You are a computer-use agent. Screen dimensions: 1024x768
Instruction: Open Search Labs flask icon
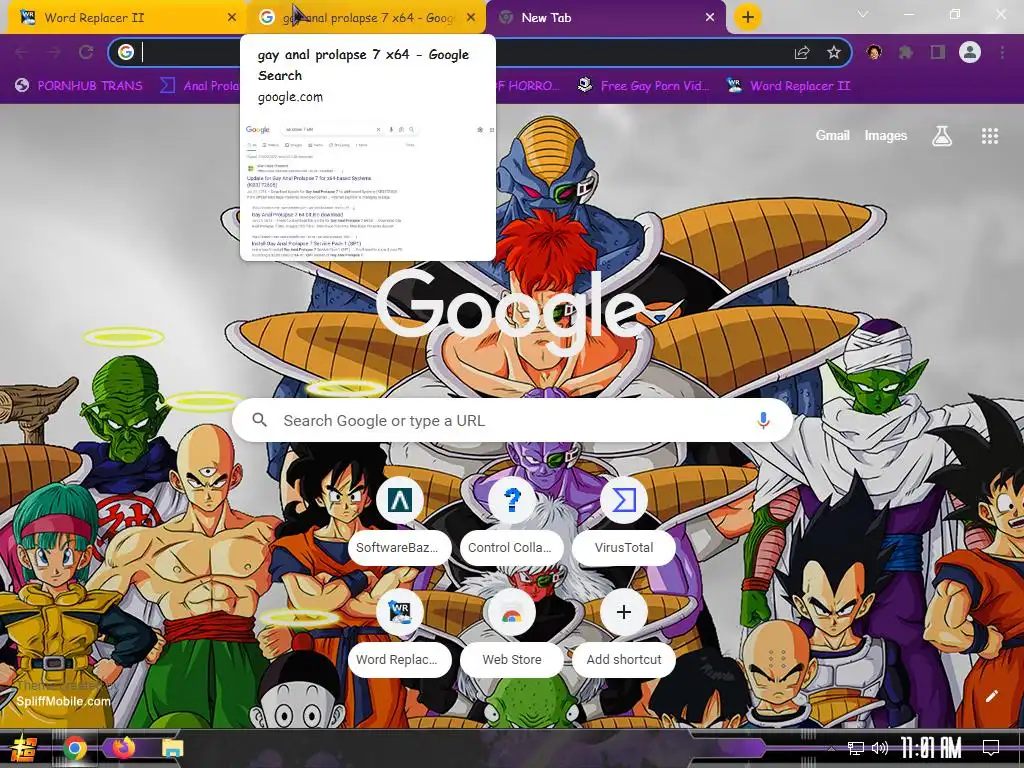pyautogui.click(x=942, y=136)
